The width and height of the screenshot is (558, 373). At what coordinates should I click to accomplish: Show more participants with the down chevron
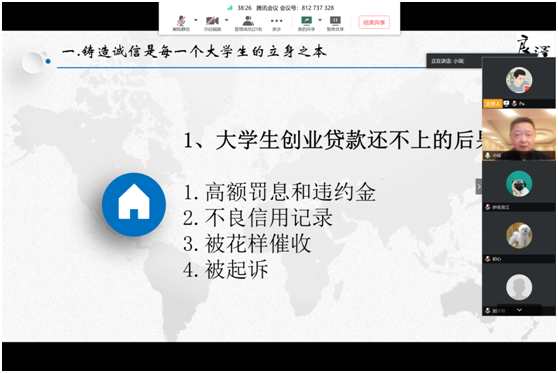pos(519,310)
